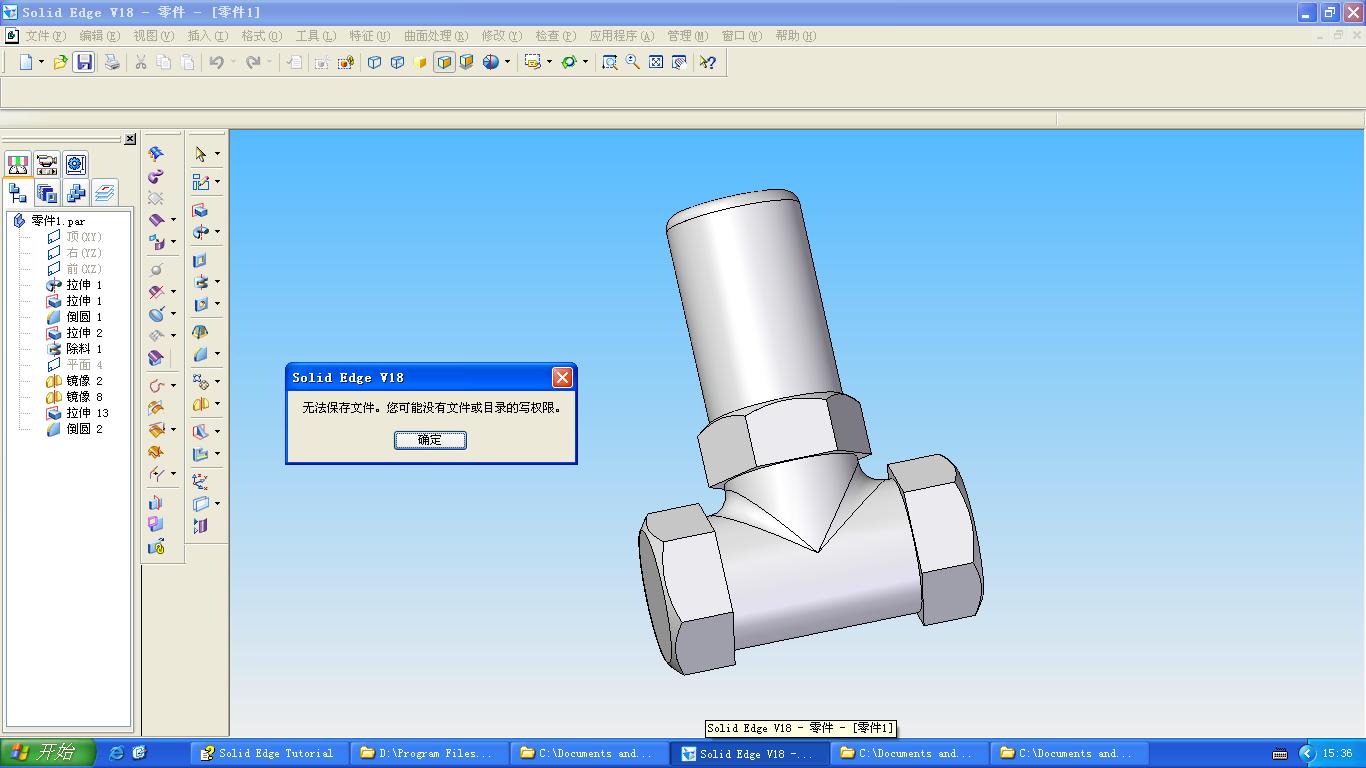Open the 视图 menu
This screenshot has height=768, width=1366.
point(154,36)
